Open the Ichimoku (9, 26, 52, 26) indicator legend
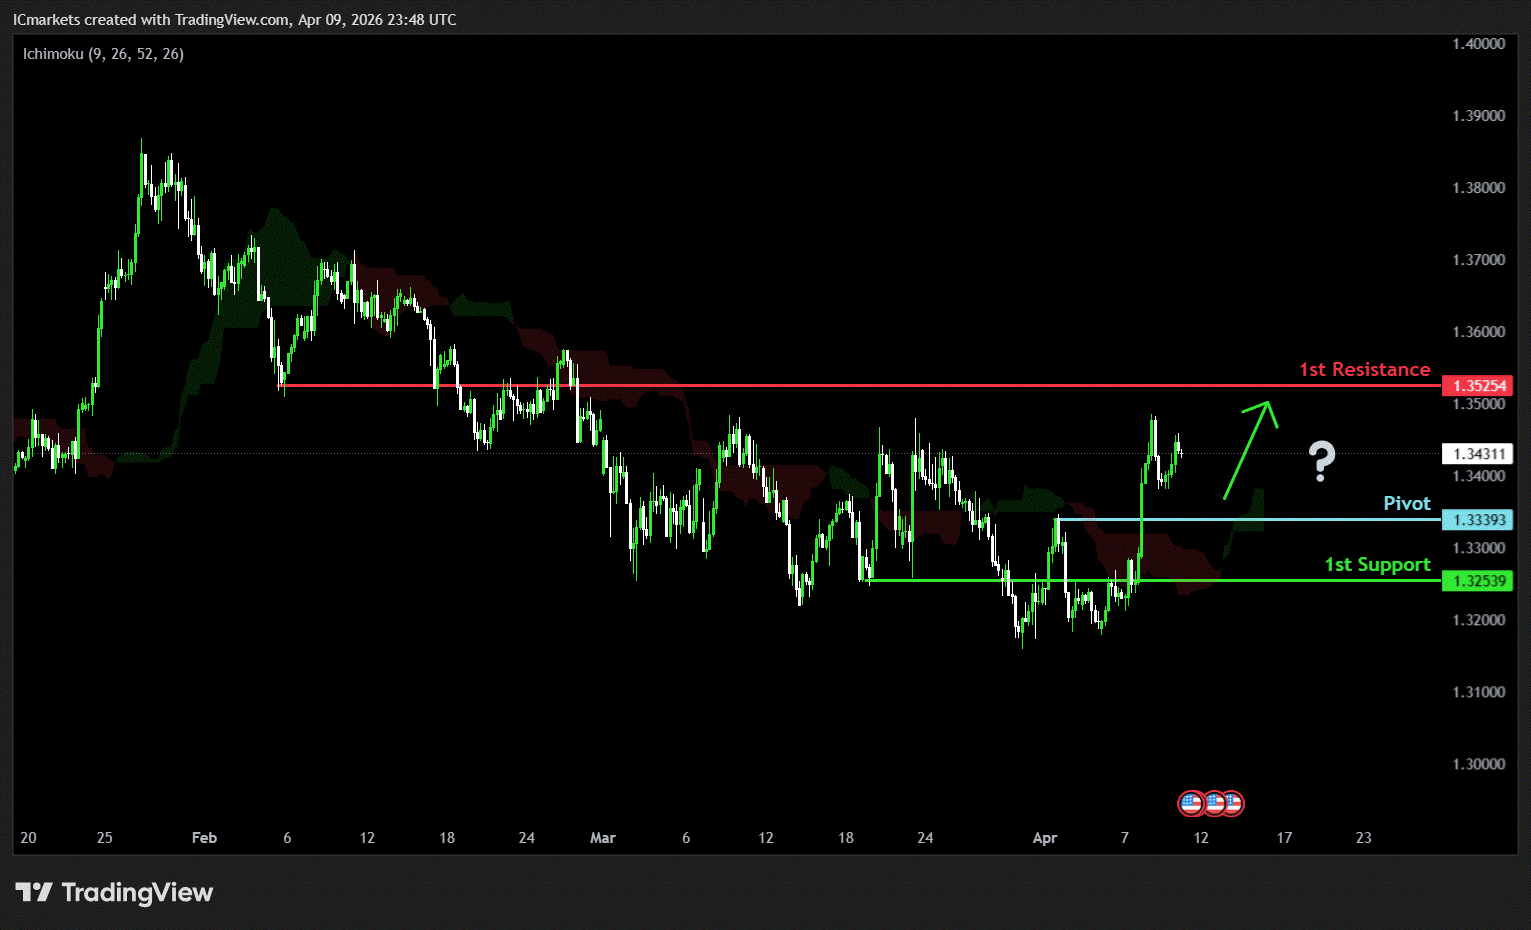 pyautogui.click(x=103, y=54)
